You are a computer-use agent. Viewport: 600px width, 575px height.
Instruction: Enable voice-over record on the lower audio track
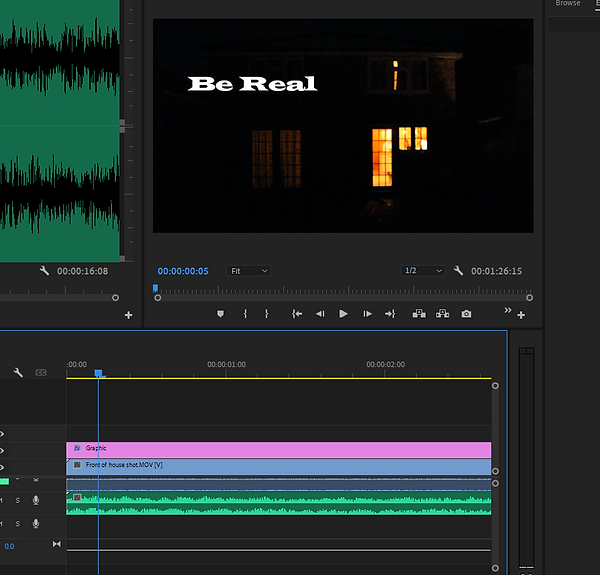36,523
